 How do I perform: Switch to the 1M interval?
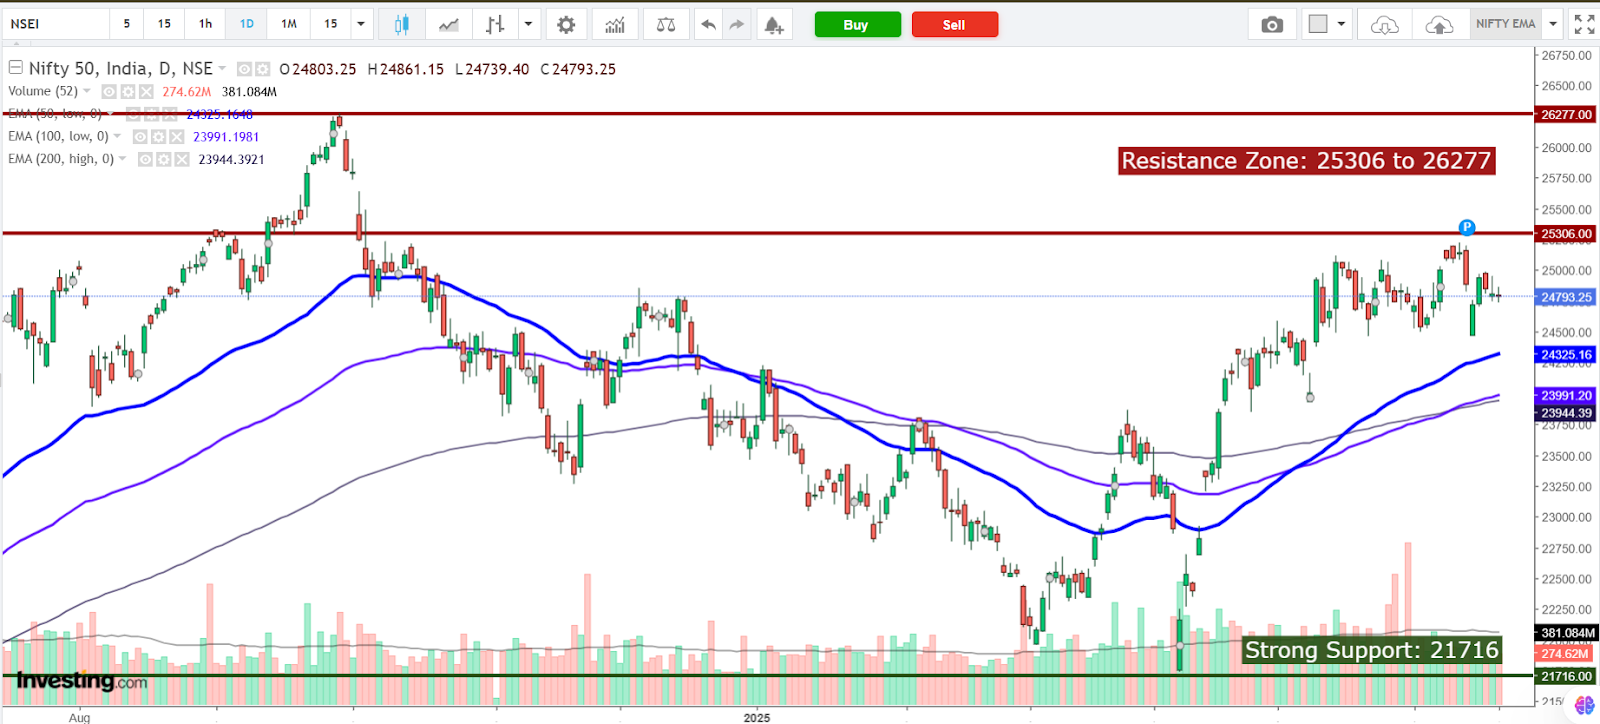pyautogui.click(x=289, y=24)
